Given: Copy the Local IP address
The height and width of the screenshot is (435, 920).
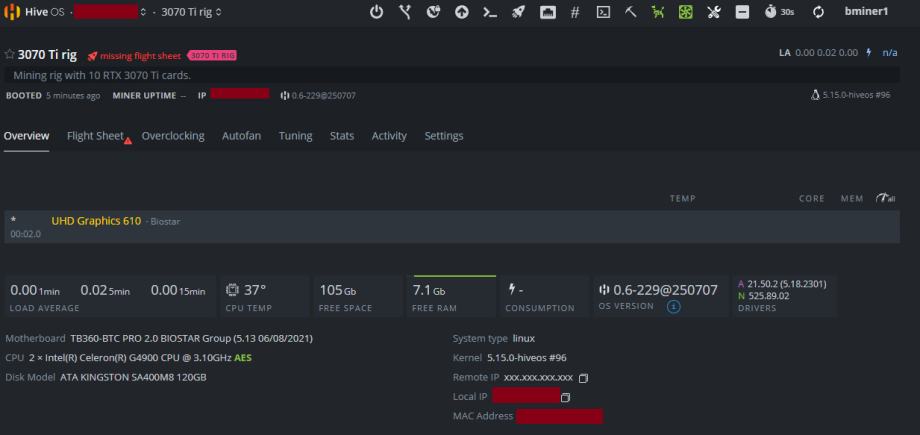Looking at the screenshot, I should point(566,397).
